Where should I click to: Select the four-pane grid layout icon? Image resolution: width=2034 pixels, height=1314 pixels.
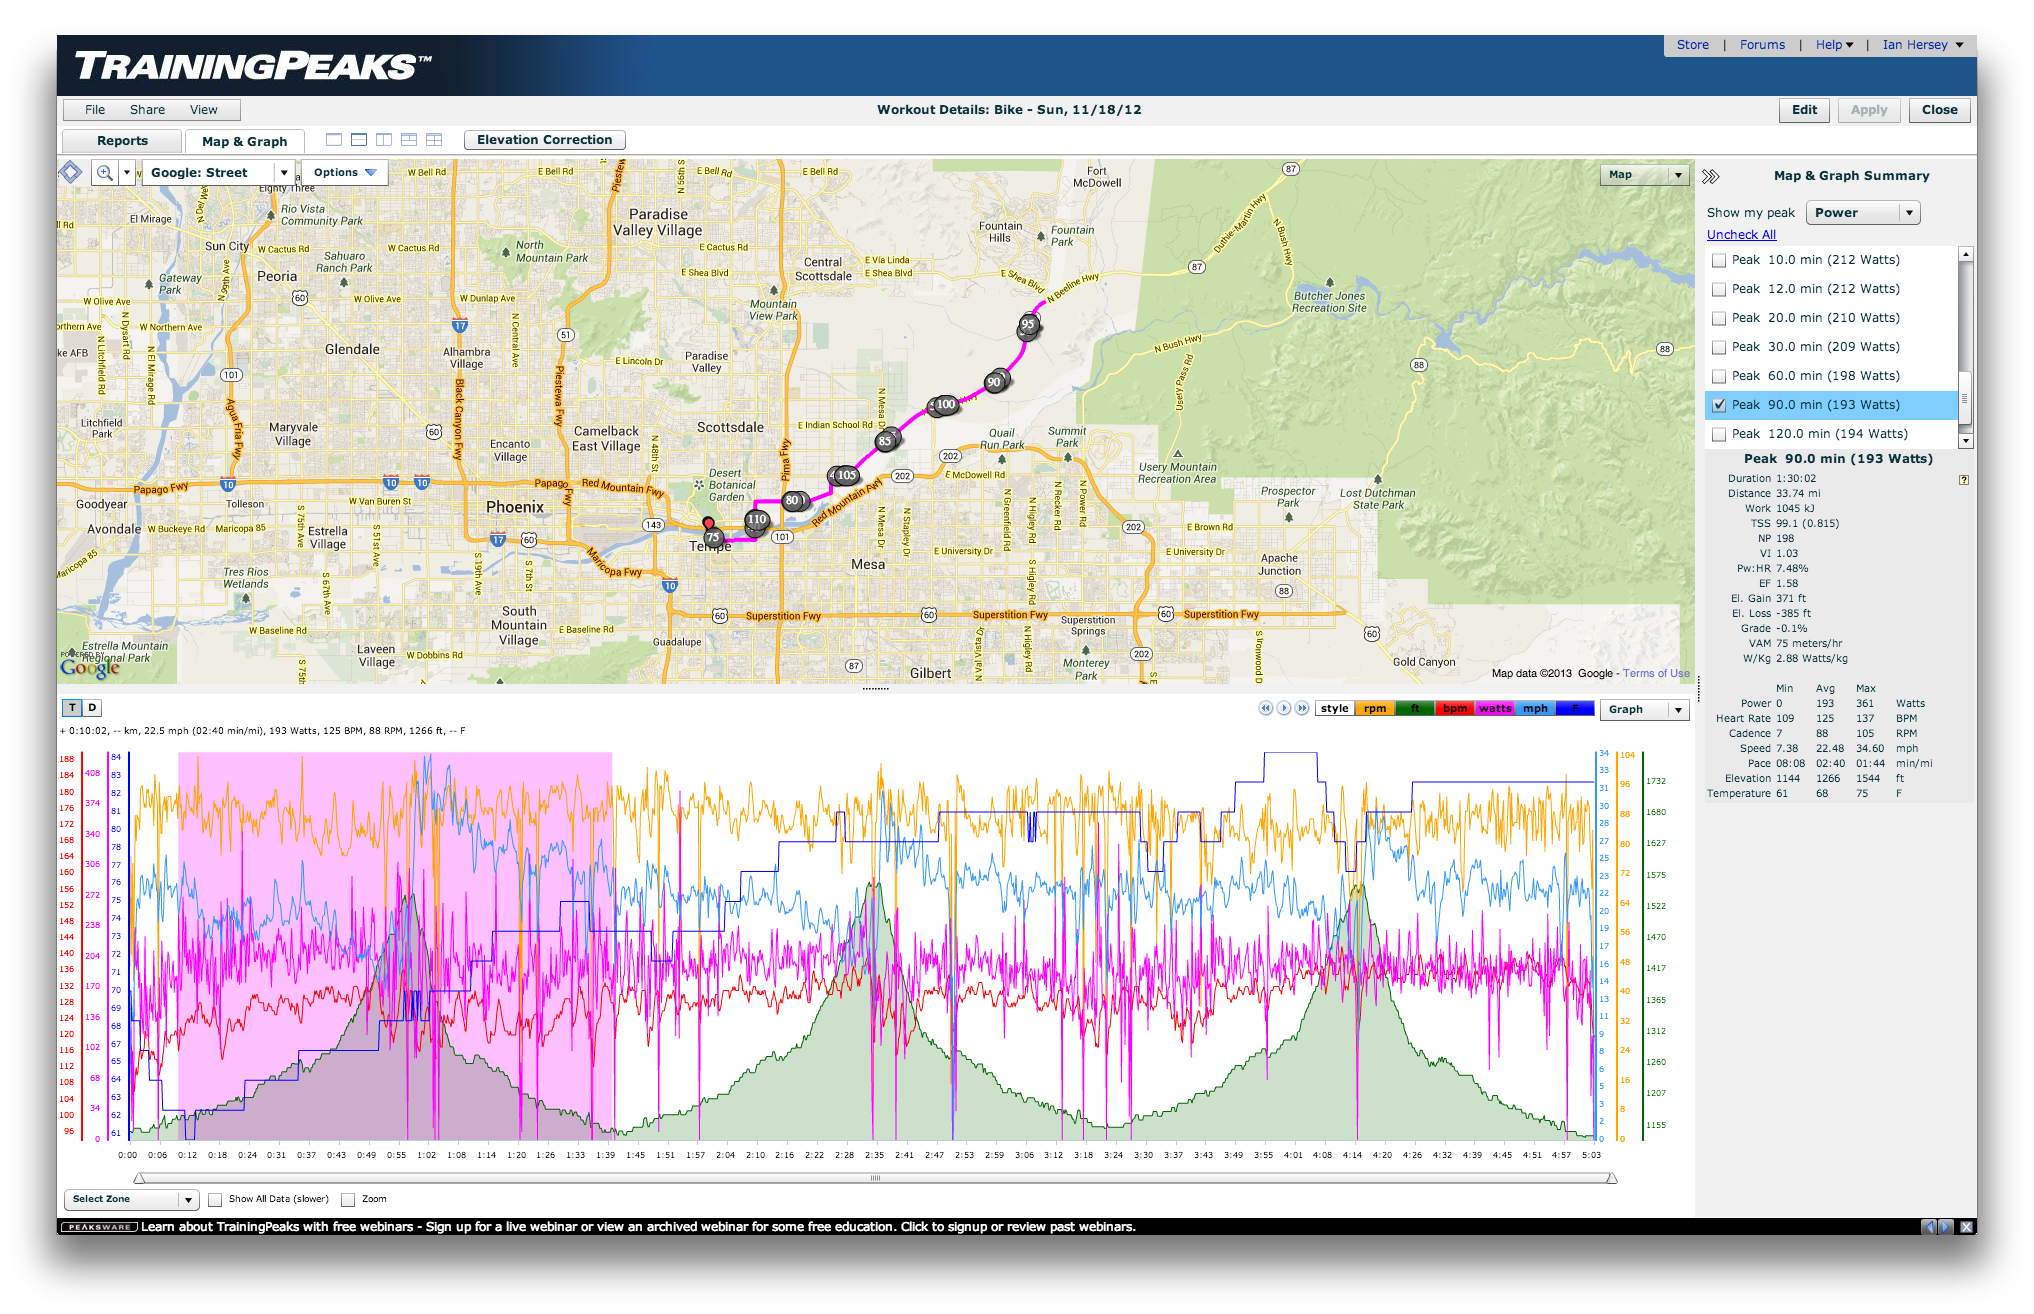point(434,140)
